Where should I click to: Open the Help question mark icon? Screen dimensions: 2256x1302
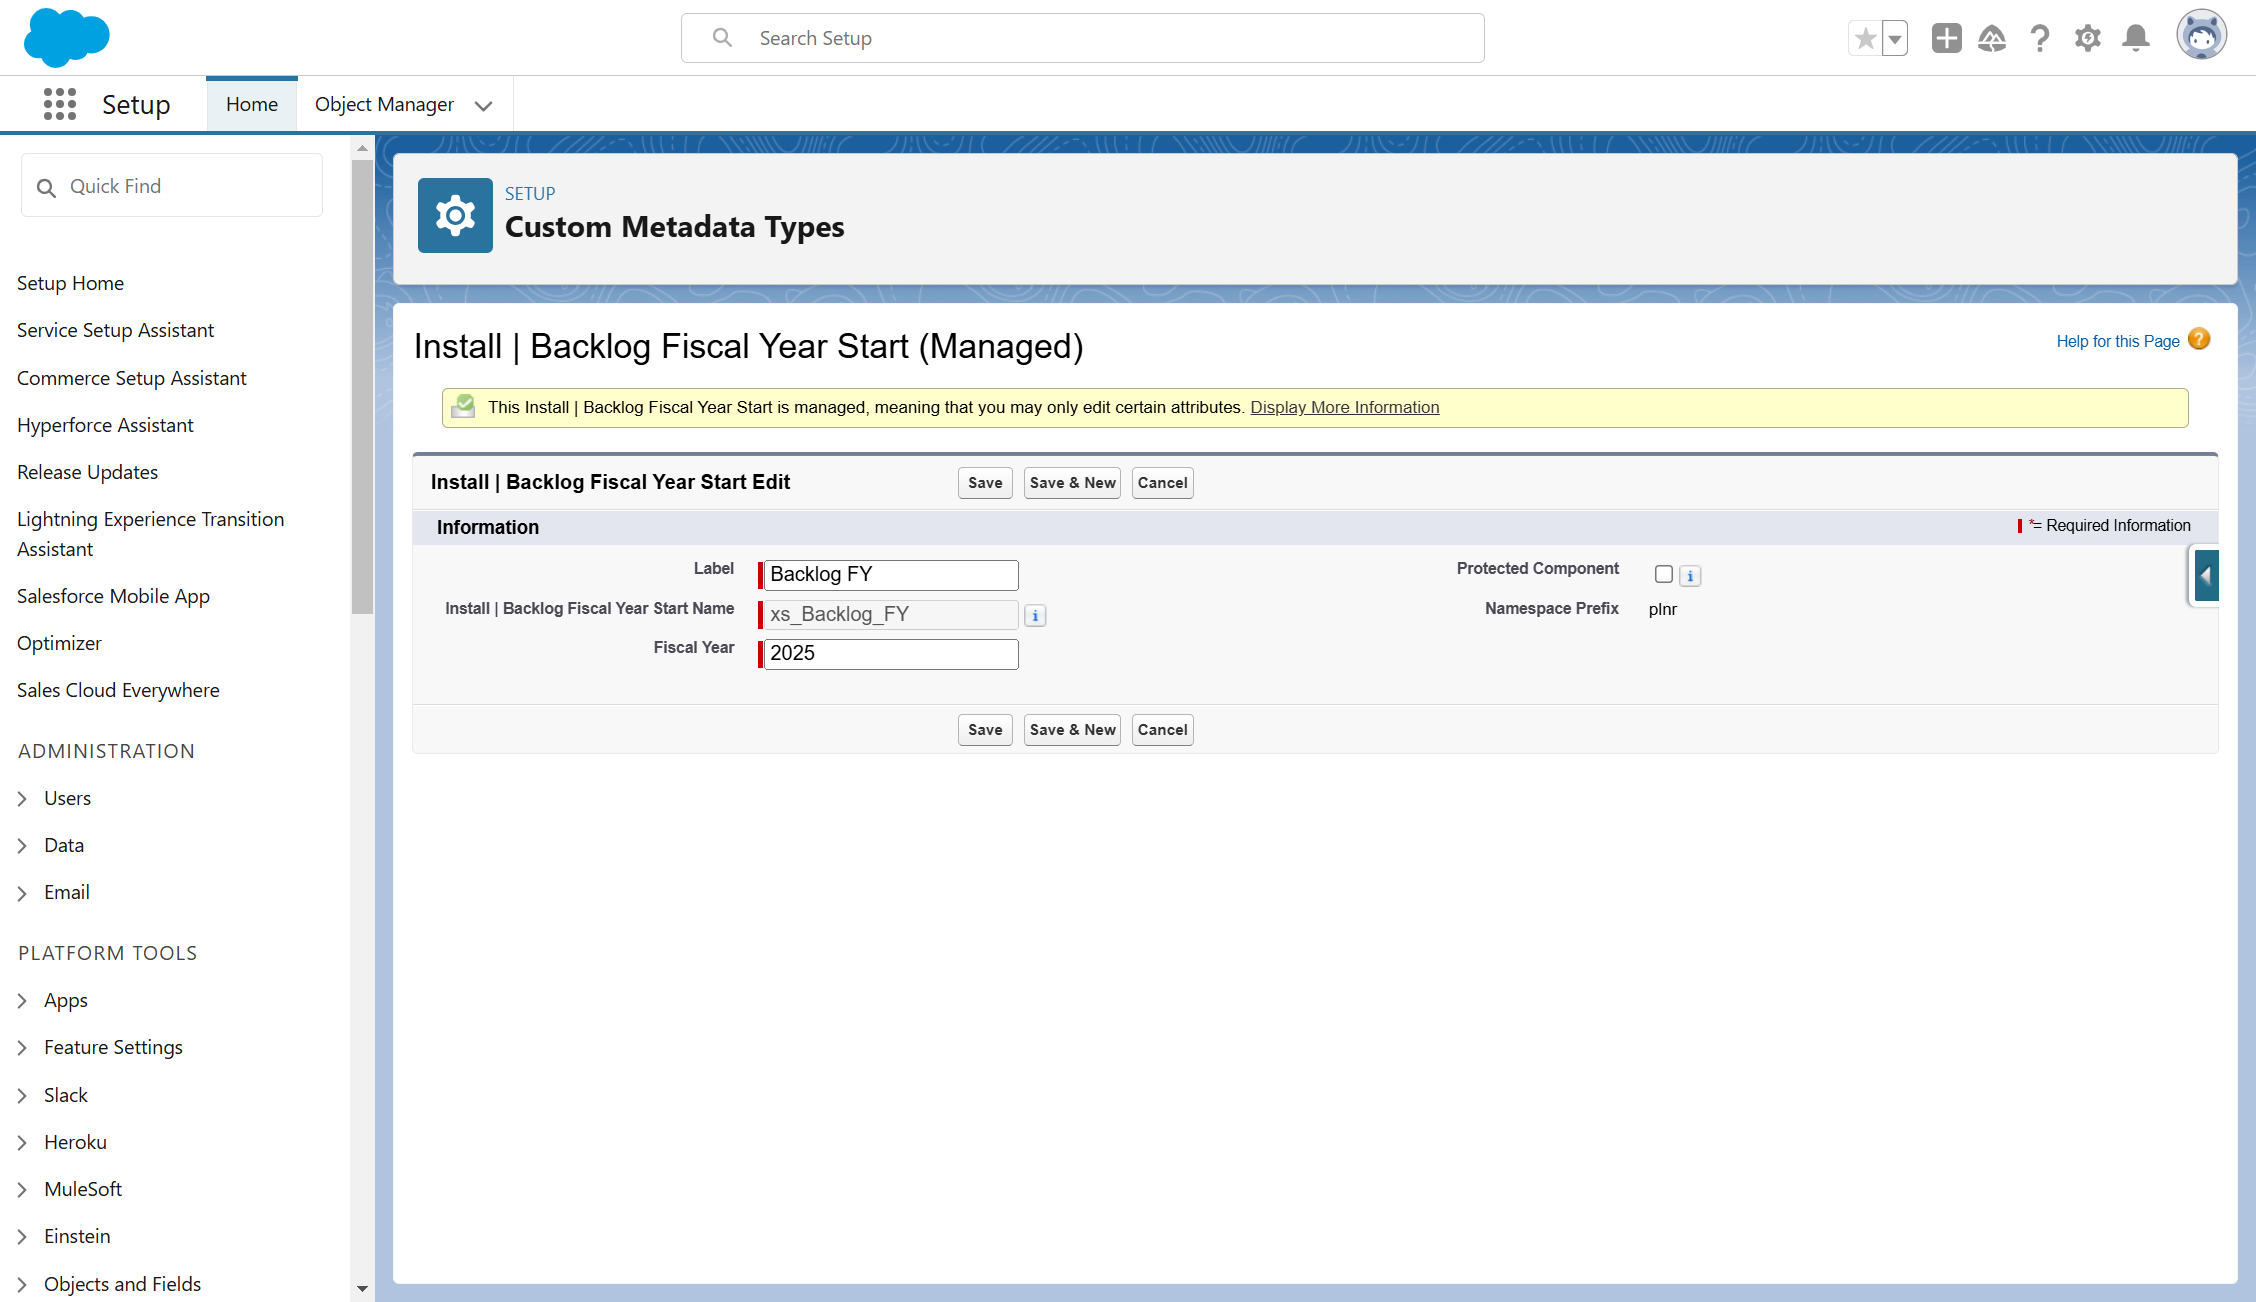pyautogui.click(x=2040, y=39)
